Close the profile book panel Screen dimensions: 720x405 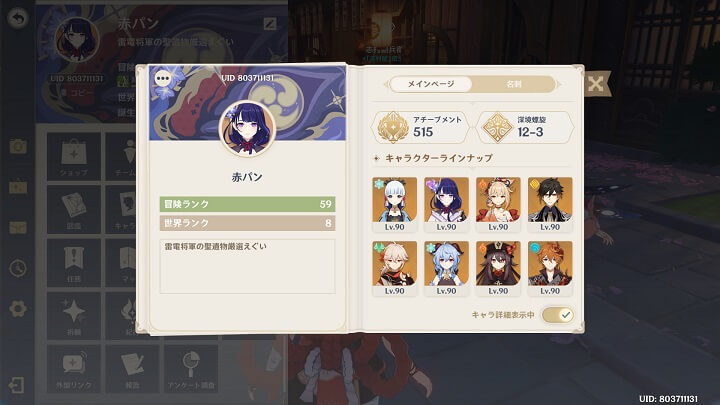point(596,84)
